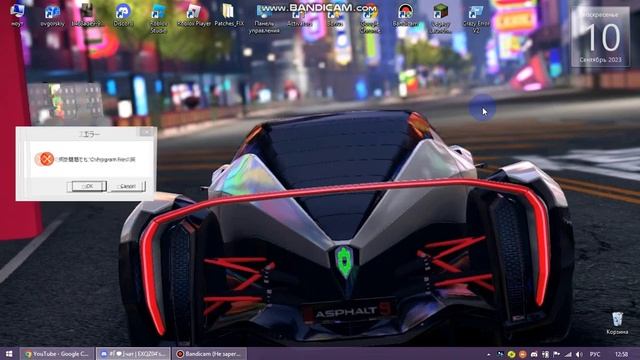Open the computer icon on the desktop
This screenshot has width=640, height=360.
coord(17,15)
